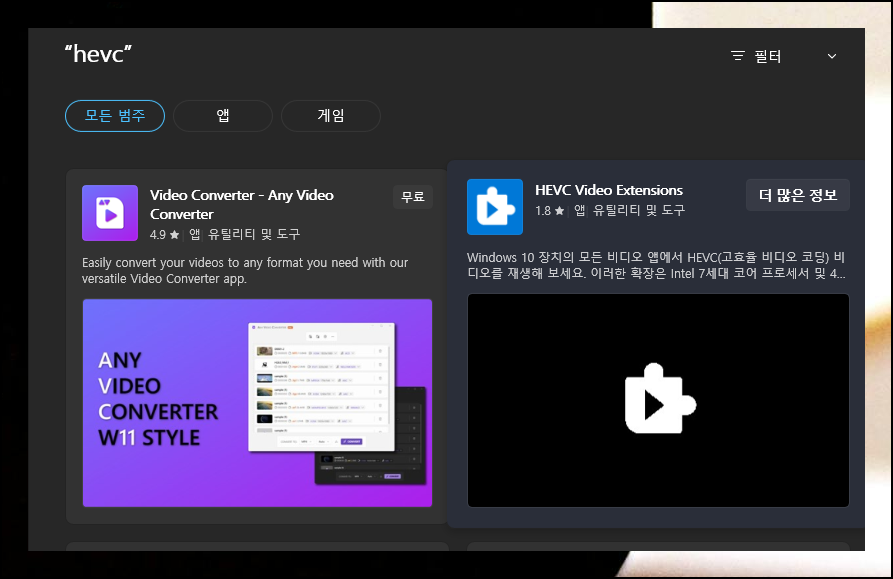Switch to the 게임 category tab

[x=331, y=116]
